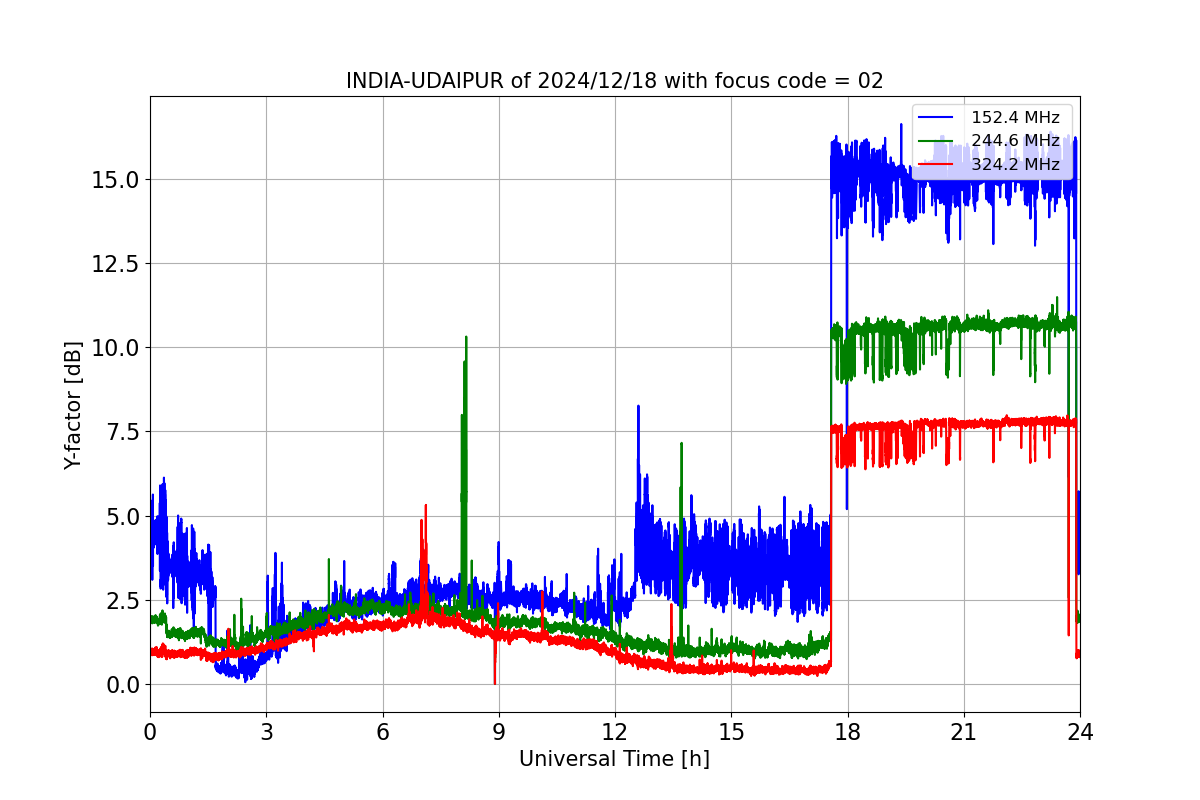Click y-axis tick label 10.0
The width and height of the screenshot is (1200, 800).
click(113, 348)
